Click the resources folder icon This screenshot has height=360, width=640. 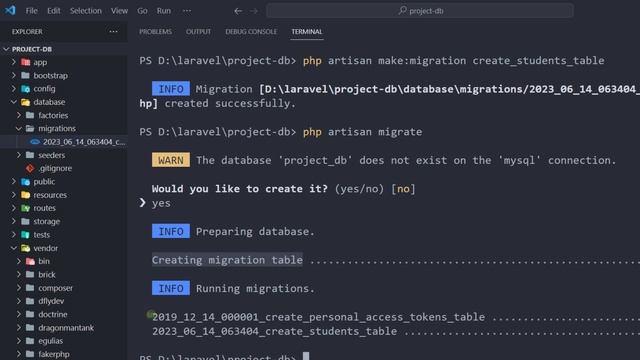[x=25, y=195]
